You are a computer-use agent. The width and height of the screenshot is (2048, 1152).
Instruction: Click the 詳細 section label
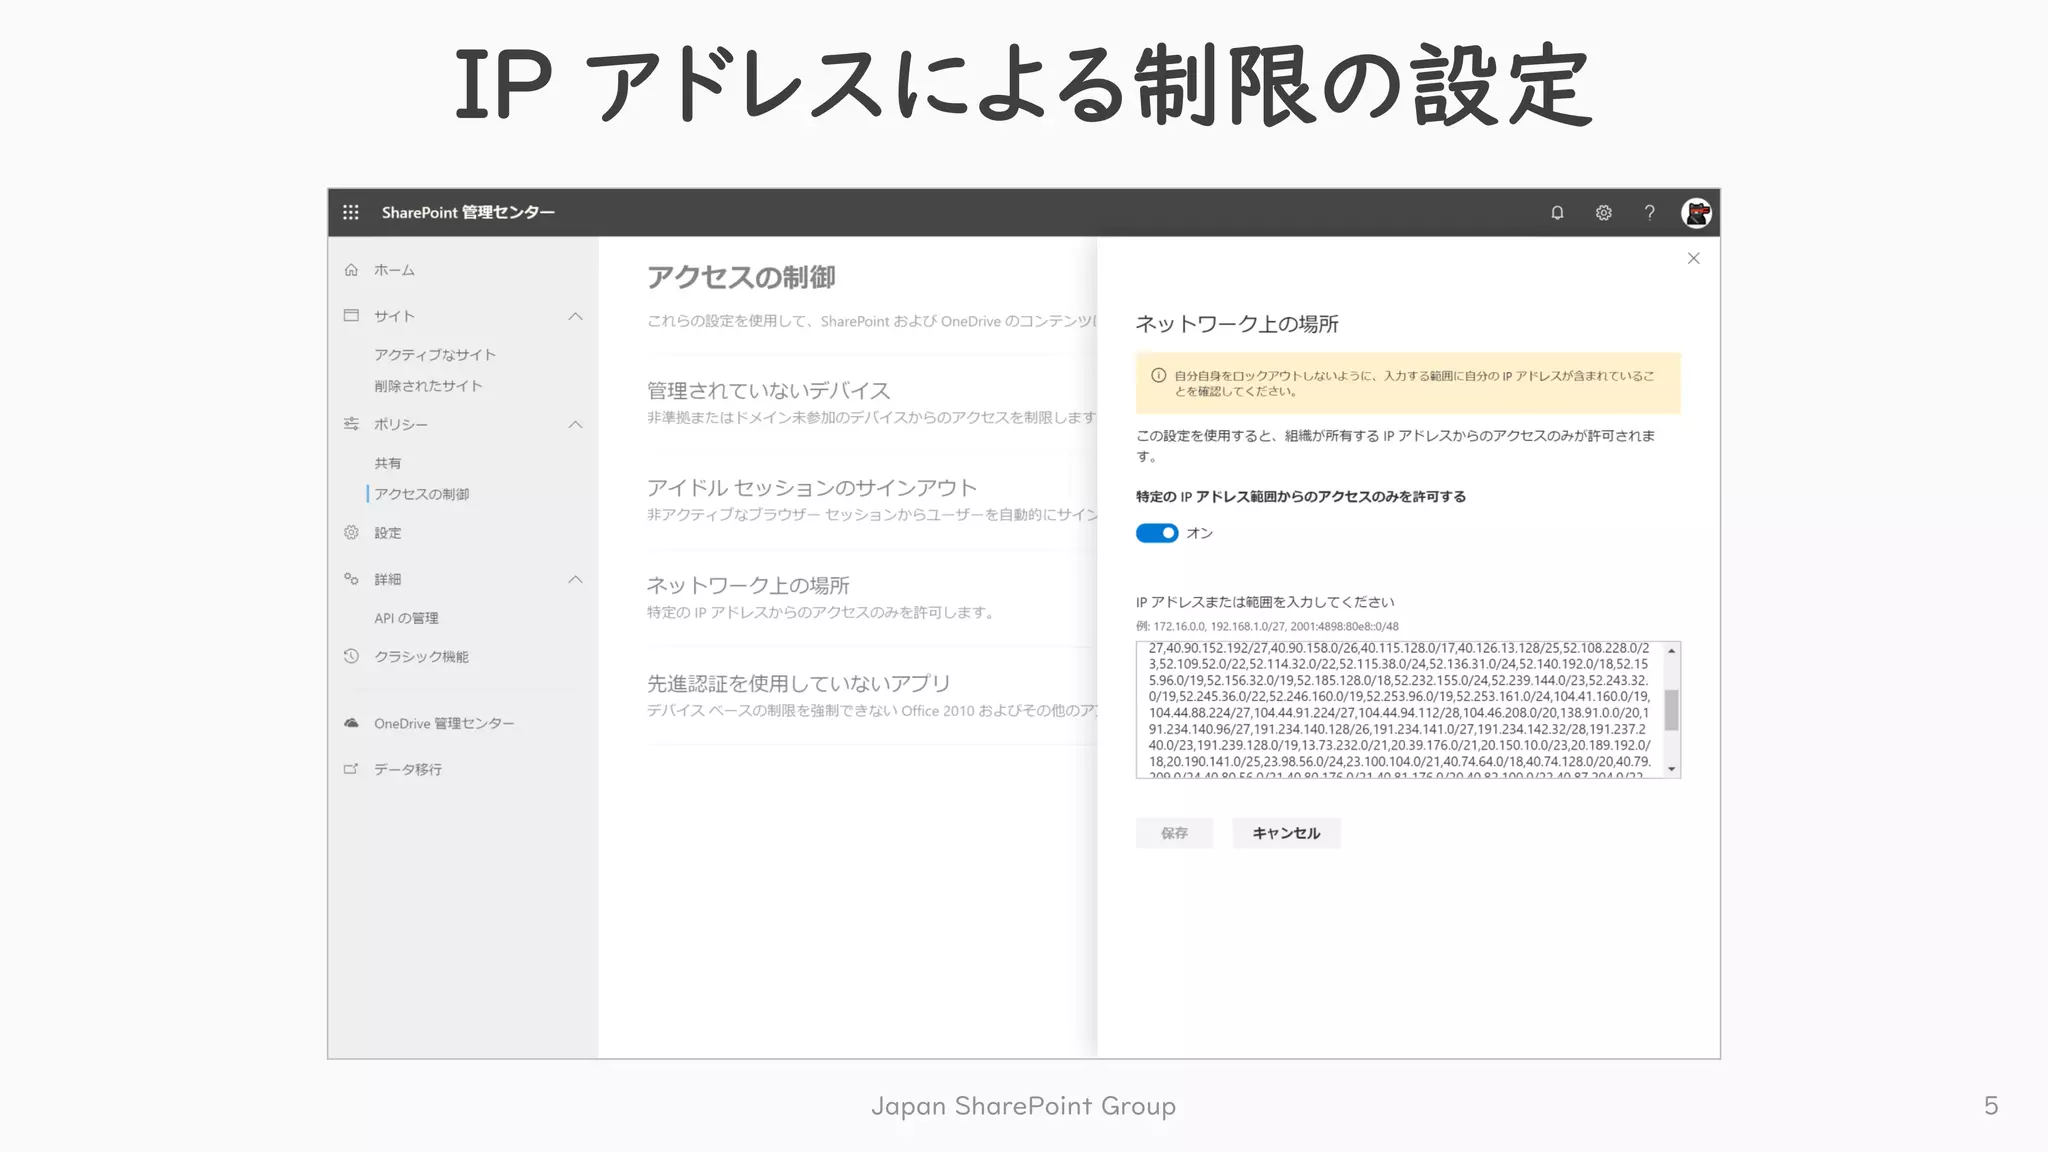tap(388, 579)
